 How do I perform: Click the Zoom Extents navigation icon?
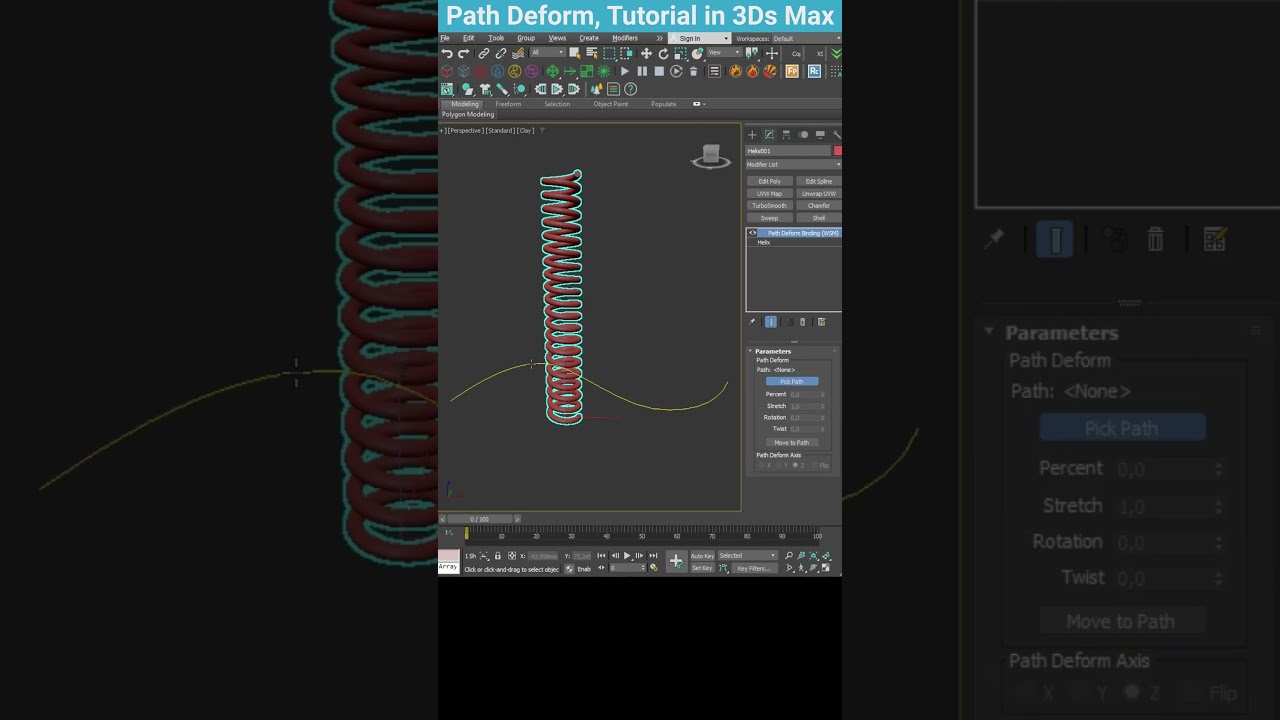tap(813, 555)
